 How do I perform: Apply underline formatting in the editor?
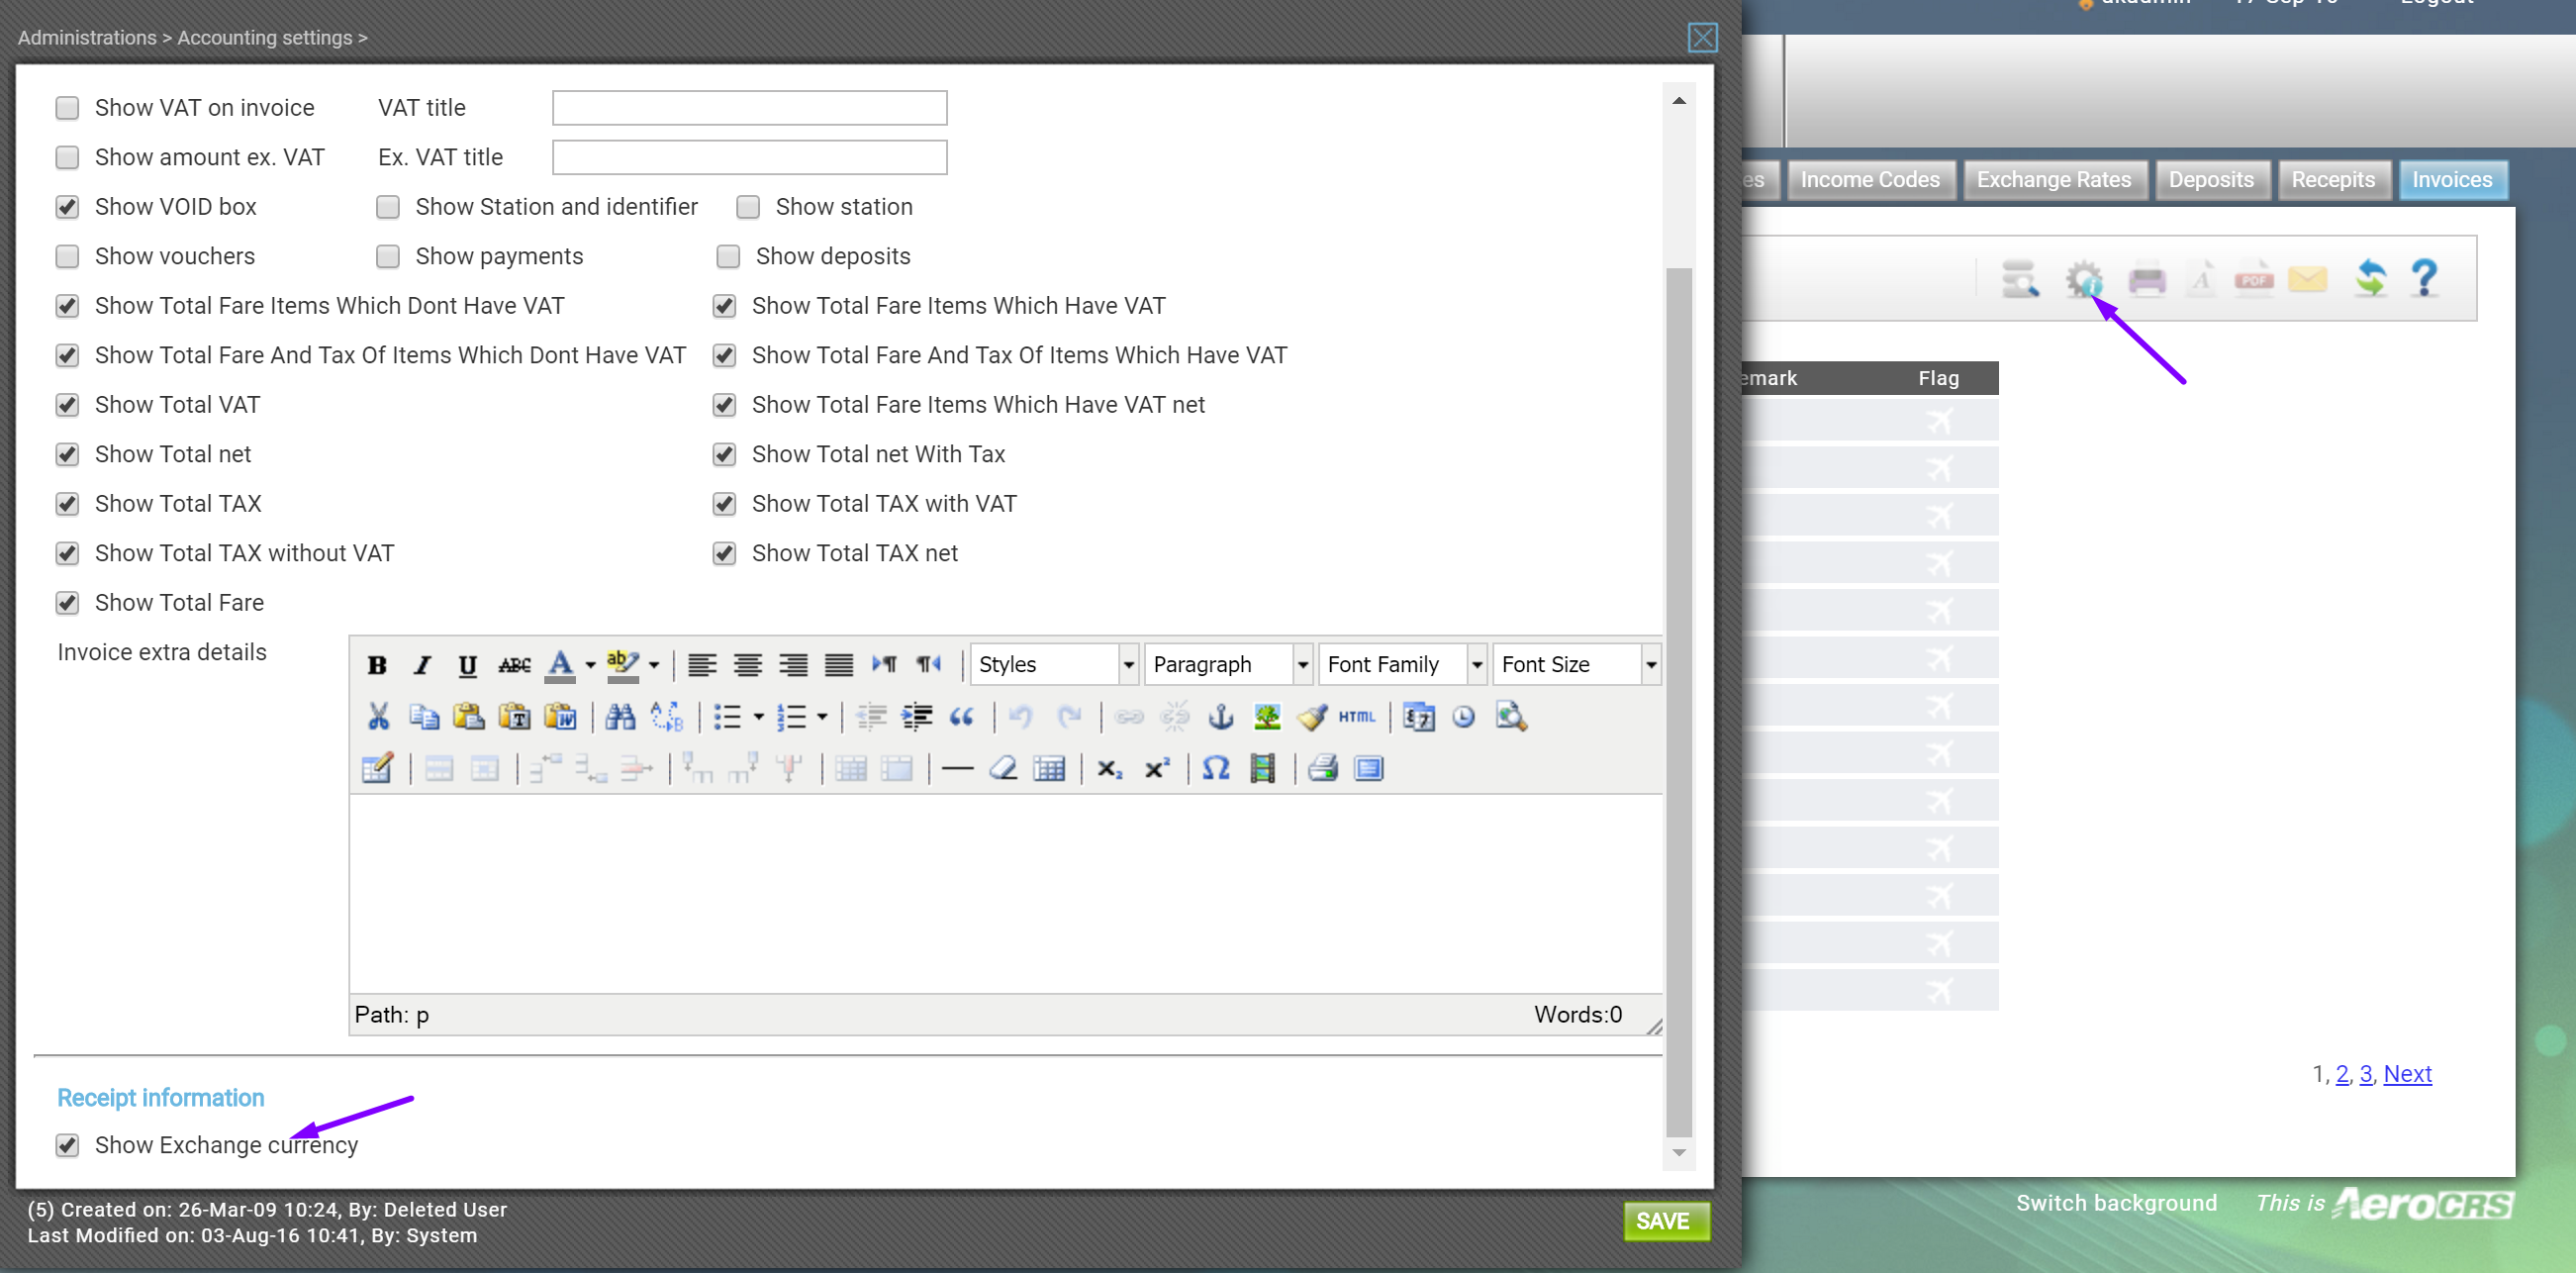pyautogui.click(x=467, y=665)
